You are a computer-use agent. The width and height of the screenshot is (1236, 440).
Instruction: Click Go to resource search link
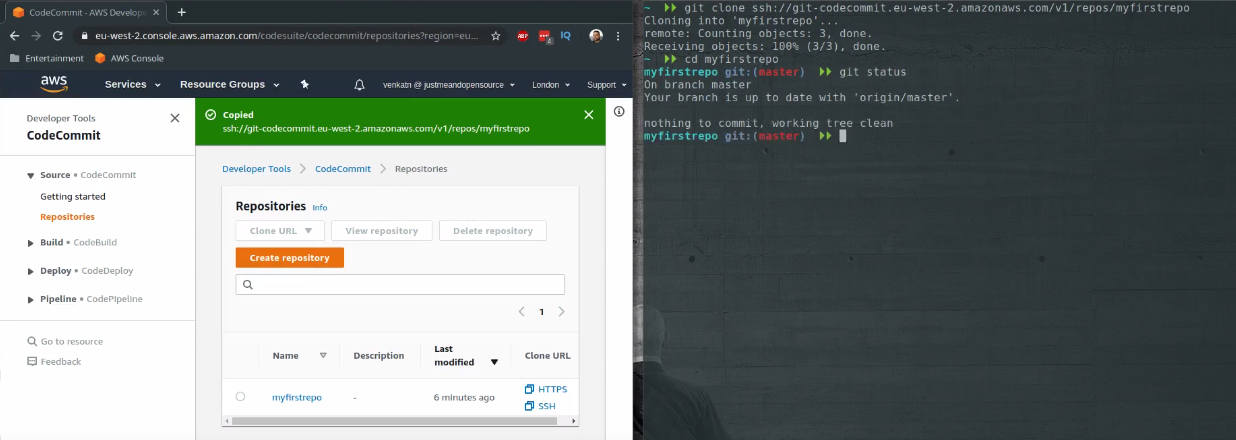[x=66, y=341]
